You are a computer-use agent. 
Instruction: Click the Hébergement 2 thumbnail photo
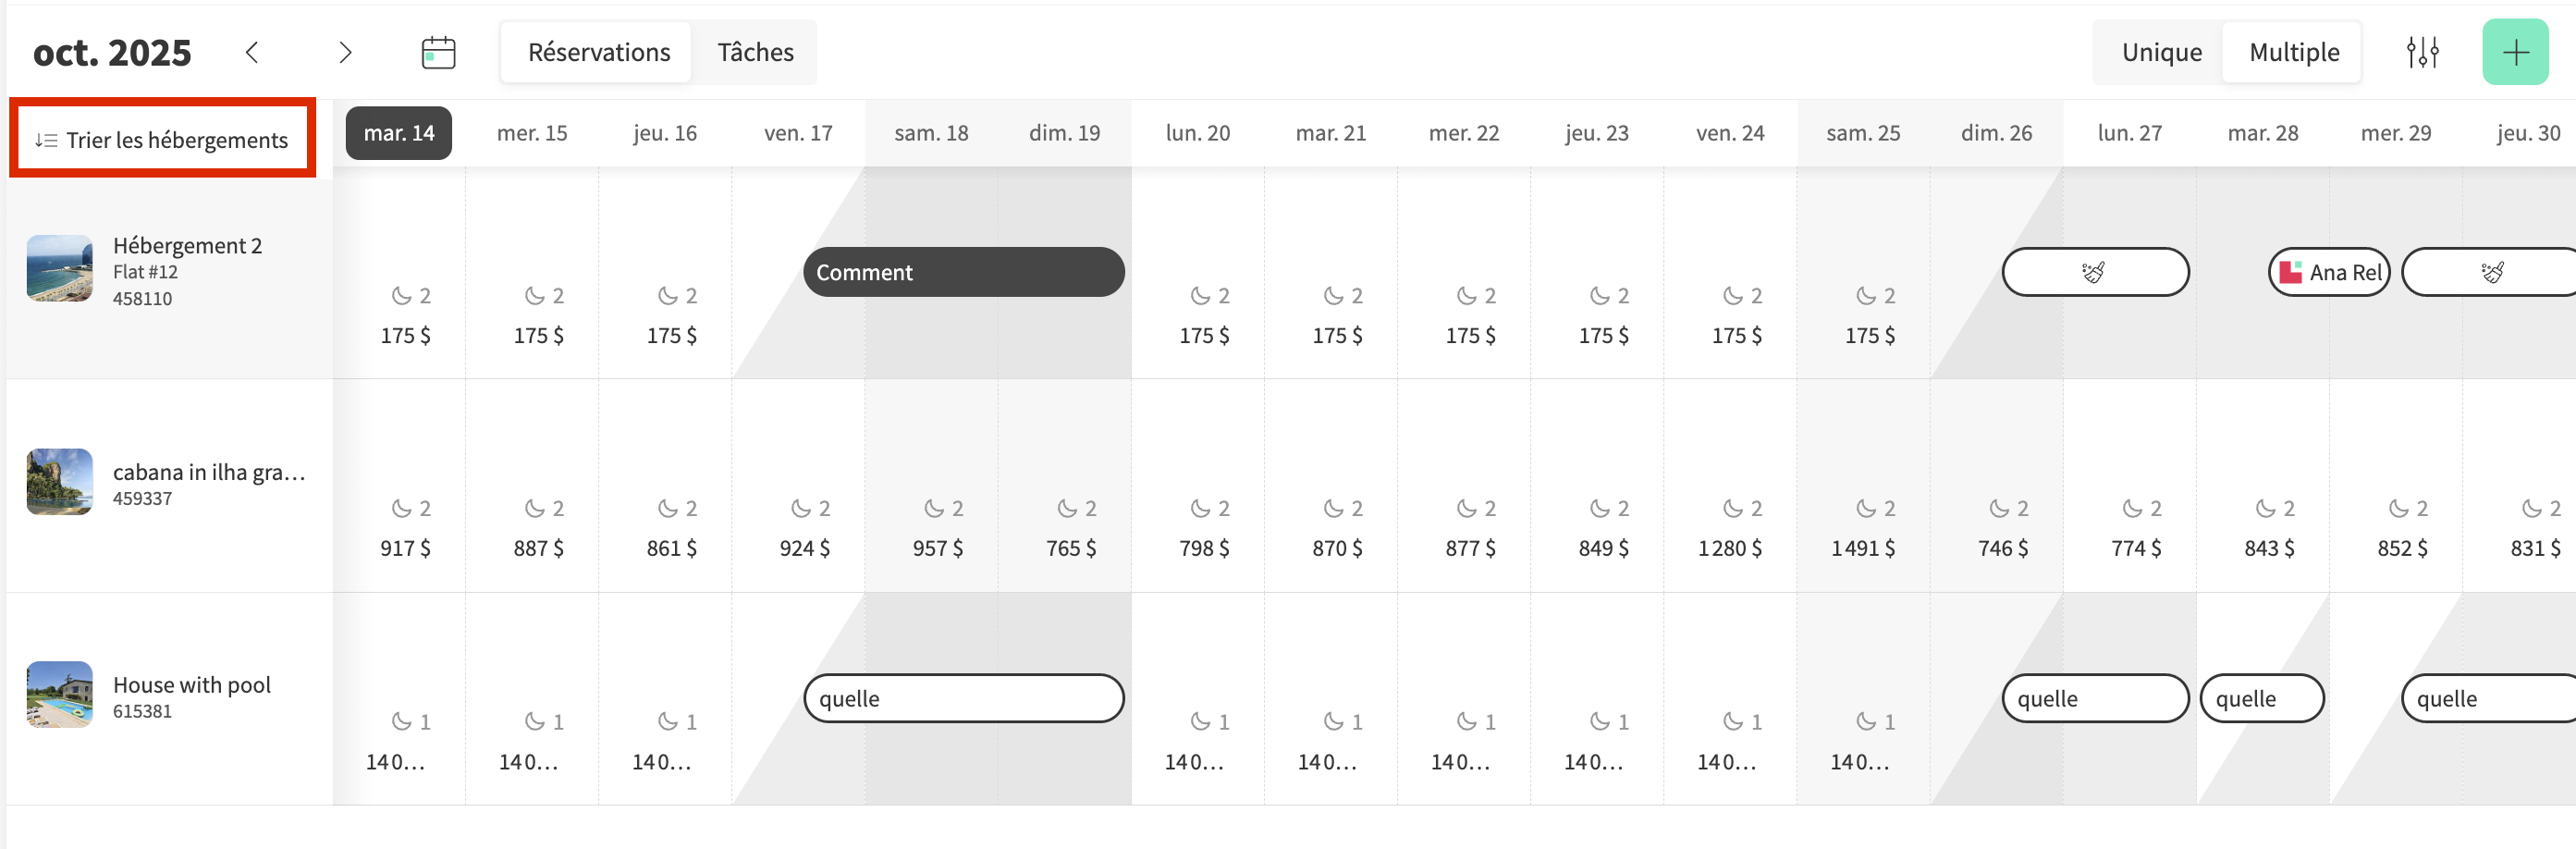point(60,268)
